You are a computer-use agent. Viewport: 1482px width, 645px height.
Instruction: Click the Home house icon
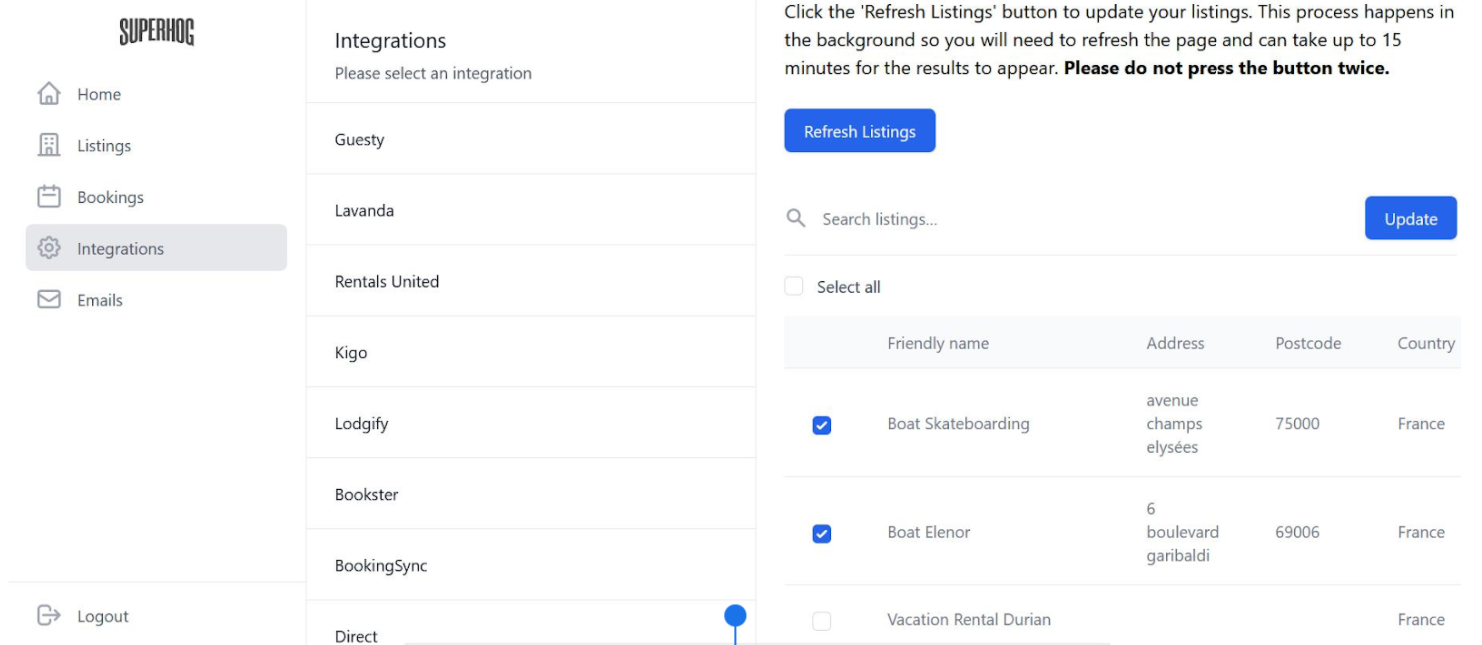[x=48, y=94]
